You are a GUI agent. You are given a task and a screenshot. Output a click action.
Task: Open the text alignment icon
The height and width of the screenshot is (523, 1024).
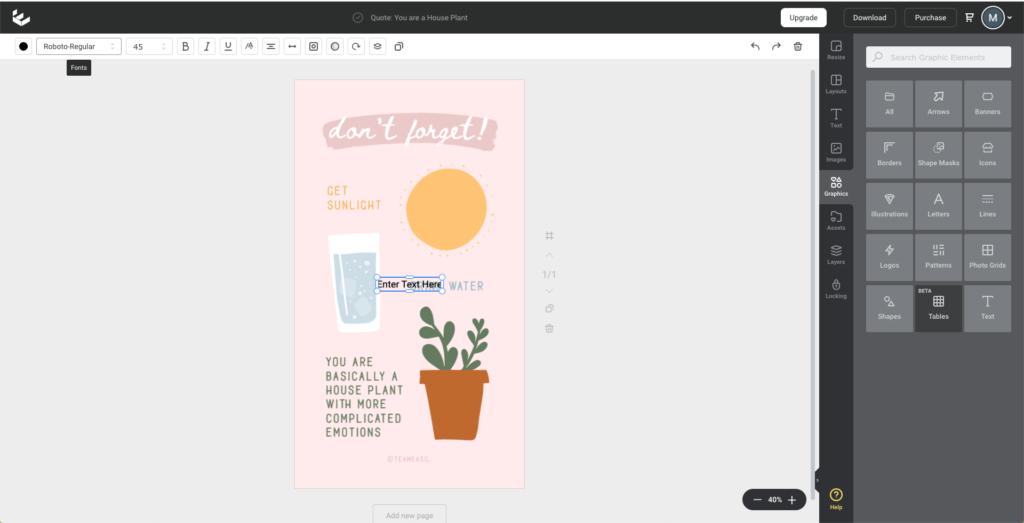(270, 47)
